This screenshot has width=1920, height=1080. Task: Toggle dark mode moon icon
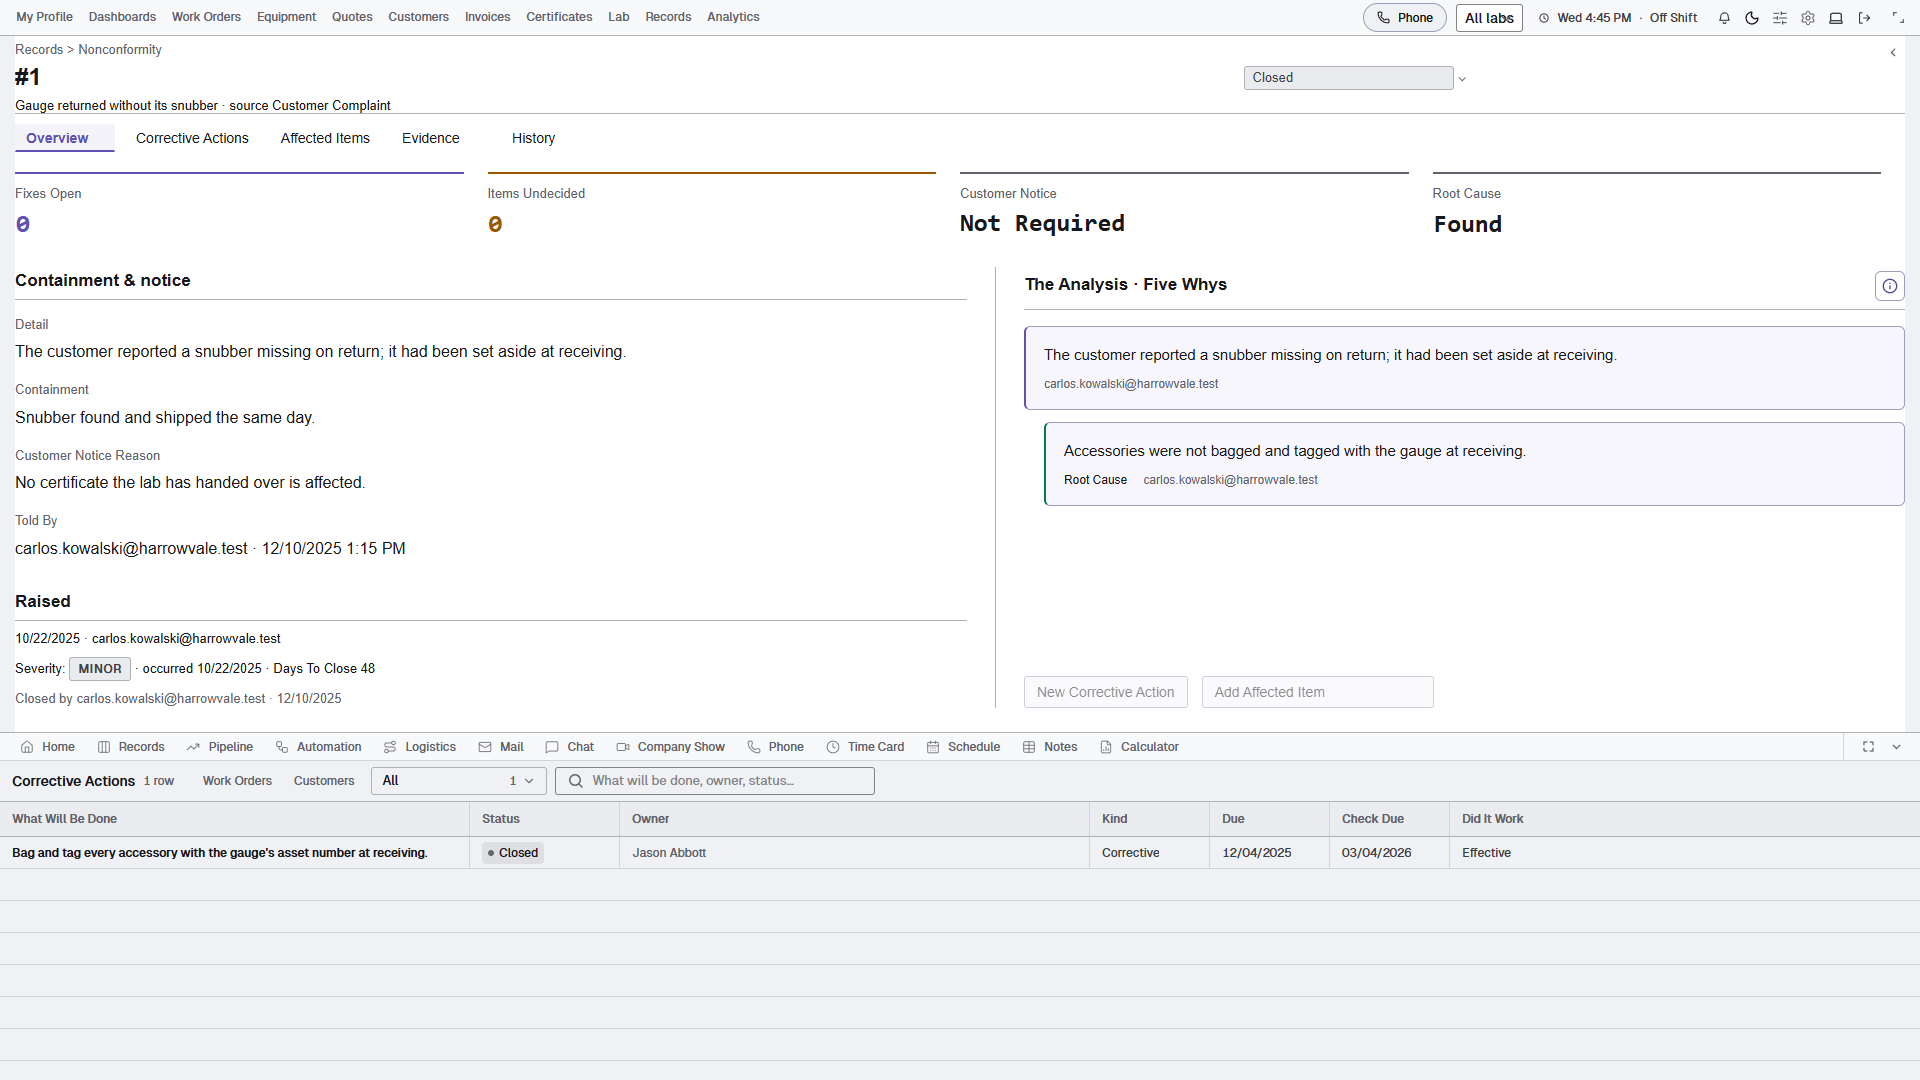point(1752,18)
